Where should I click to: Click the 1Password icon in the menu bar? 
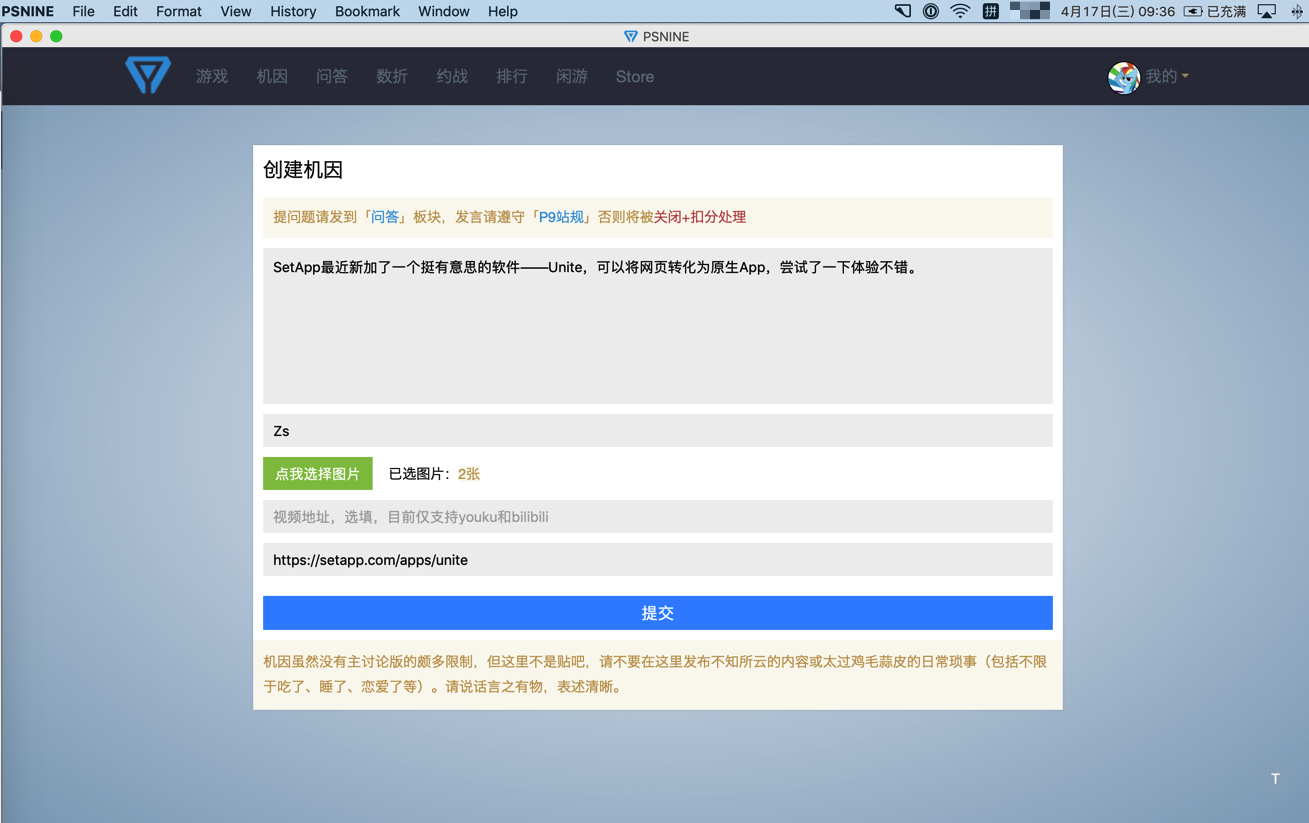[x=931, y=11]
